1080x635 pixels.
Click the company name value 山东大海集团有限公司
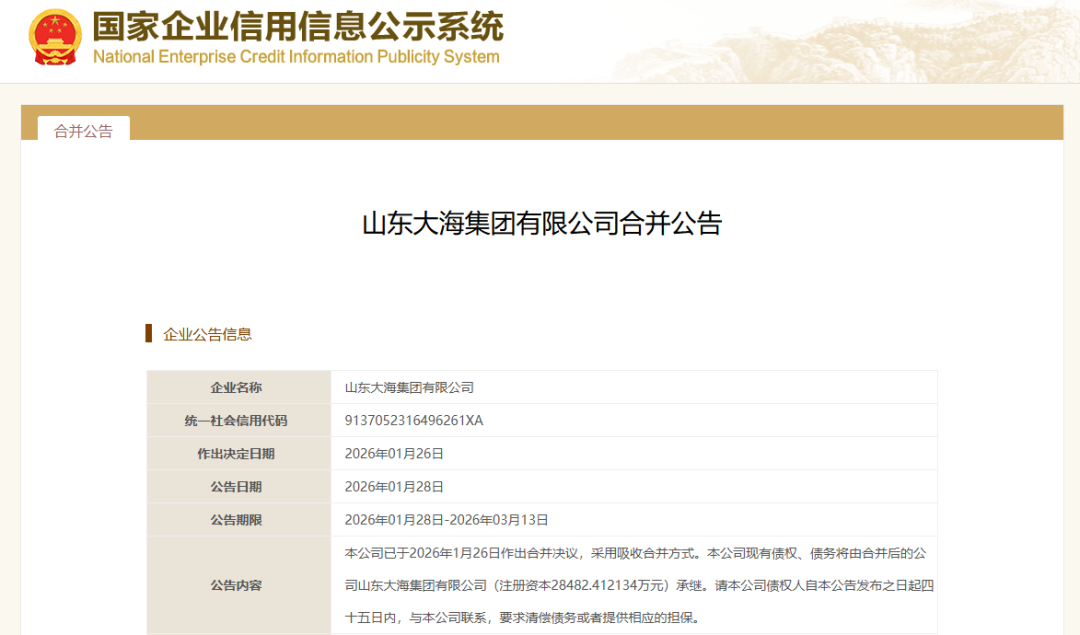point(409,387)
